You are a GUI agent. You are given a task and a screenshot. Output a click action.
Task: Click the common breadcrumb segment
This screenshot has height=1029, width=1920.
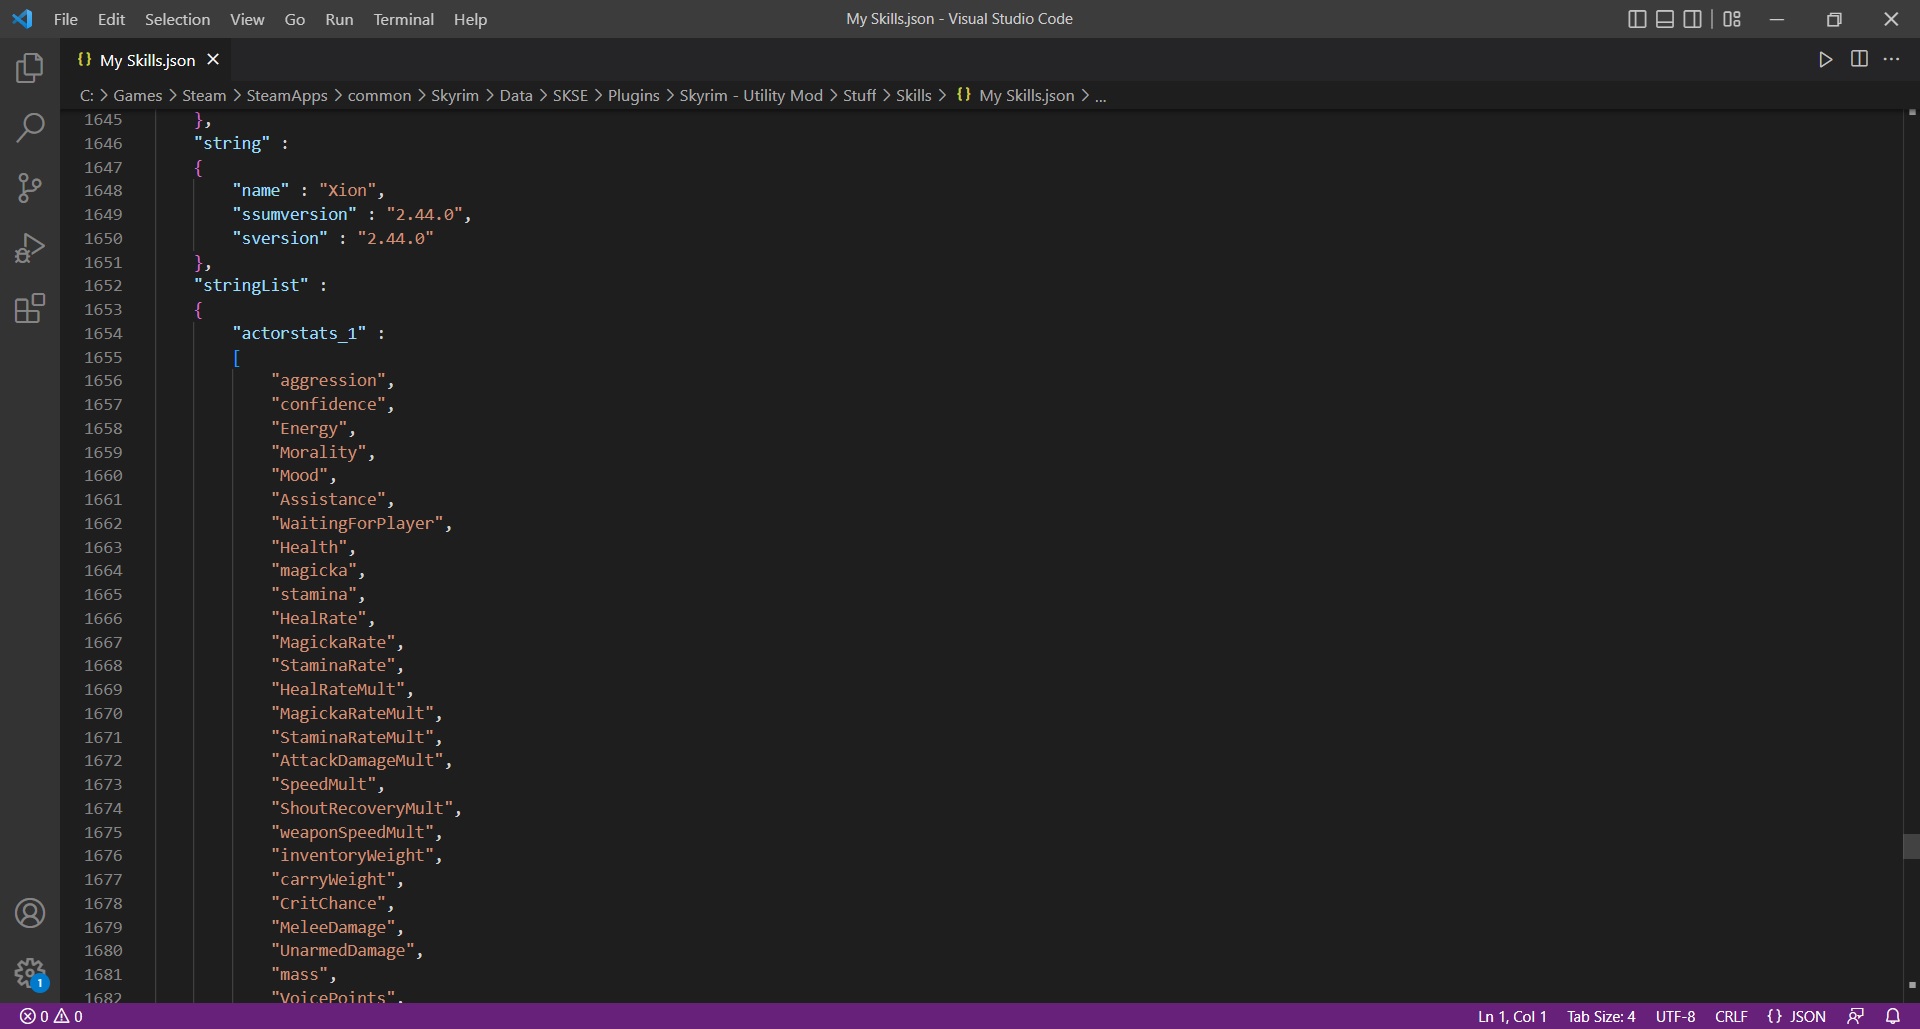pos(379,95)
